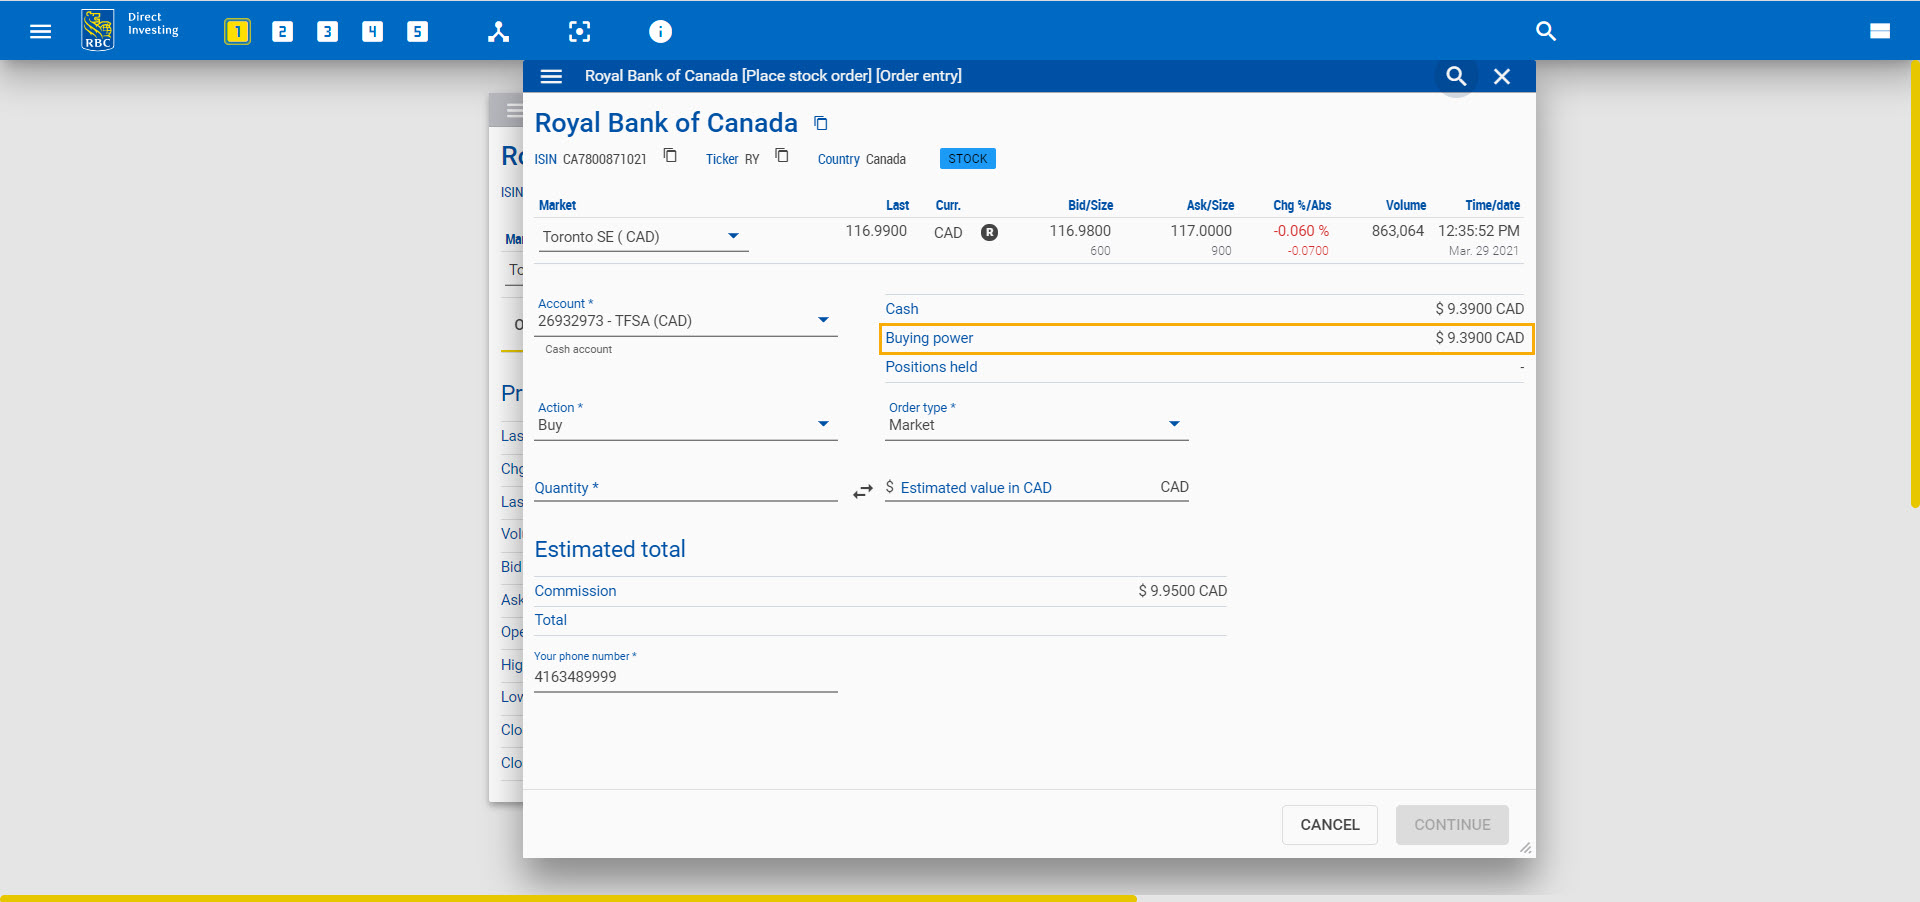This screenshot has width=1920, height=902.
Task: Copy the ISIN code CA7800871021
Action: coord(670,156)
